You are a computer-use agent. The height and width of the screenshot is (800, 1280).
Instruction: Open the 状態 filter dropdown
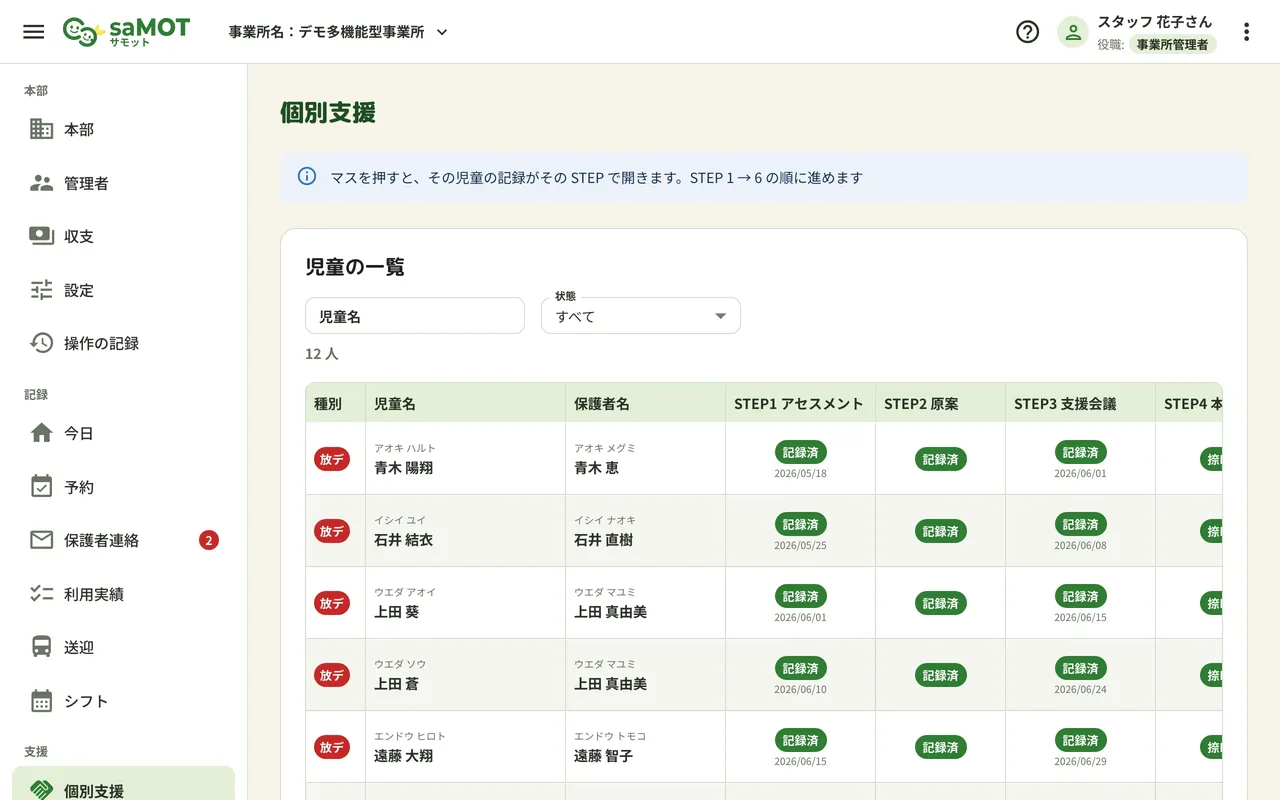point(641,315)
